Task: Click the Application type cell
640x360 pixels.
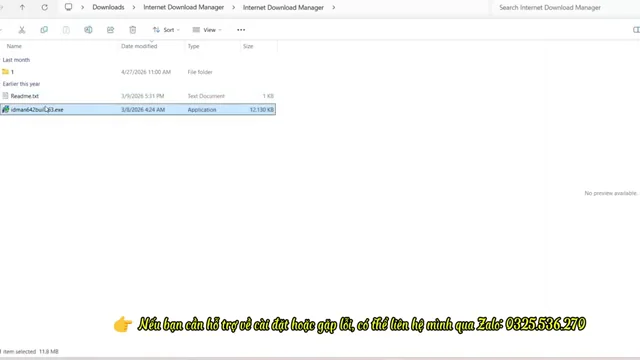Action: 202,109
